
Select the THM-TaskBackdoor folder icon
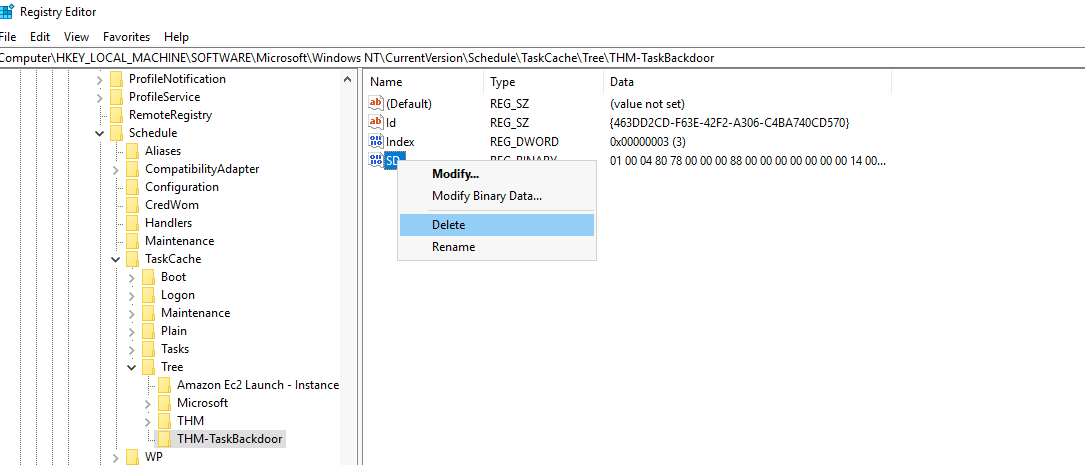(x=164, y=439)
